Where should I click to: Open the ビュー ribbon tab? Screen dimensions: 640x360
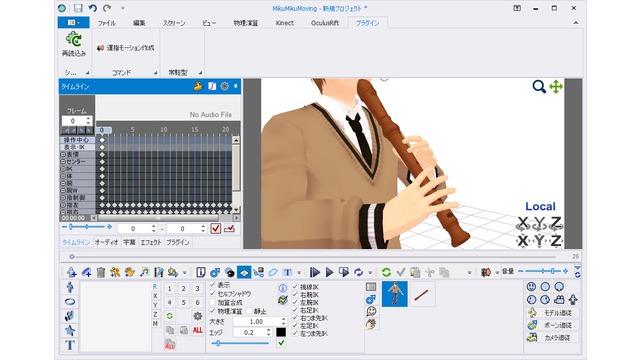(x=209, y=23)
